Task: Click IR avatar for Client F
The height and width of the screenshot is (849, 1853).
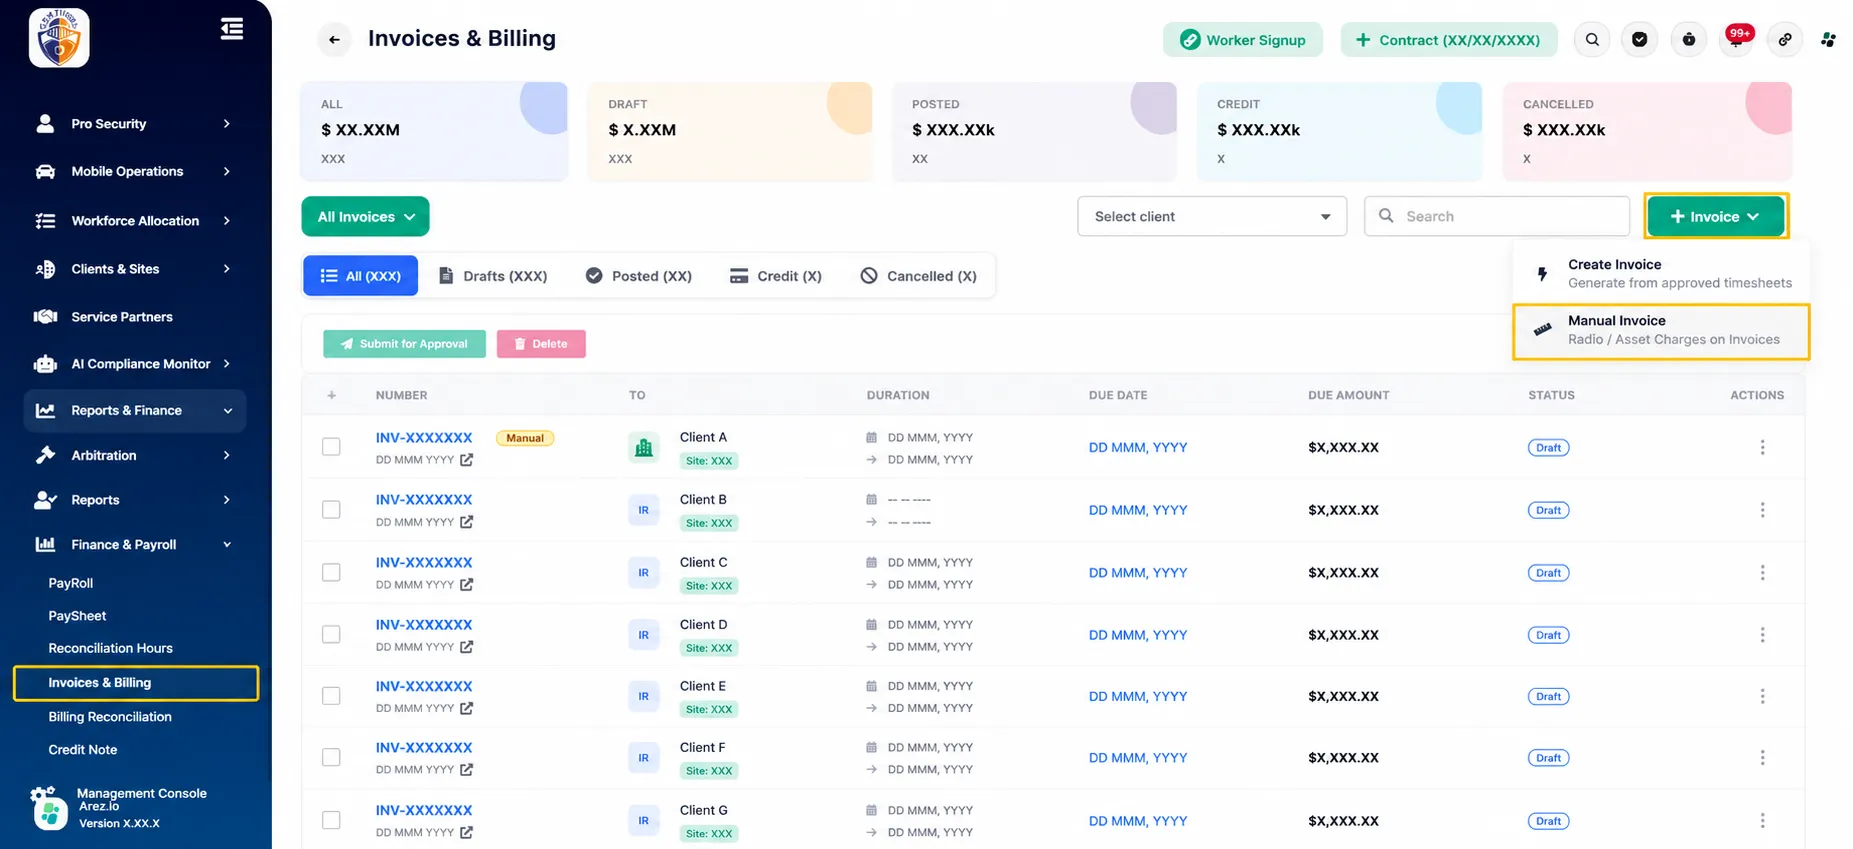Action: [644, 758]
